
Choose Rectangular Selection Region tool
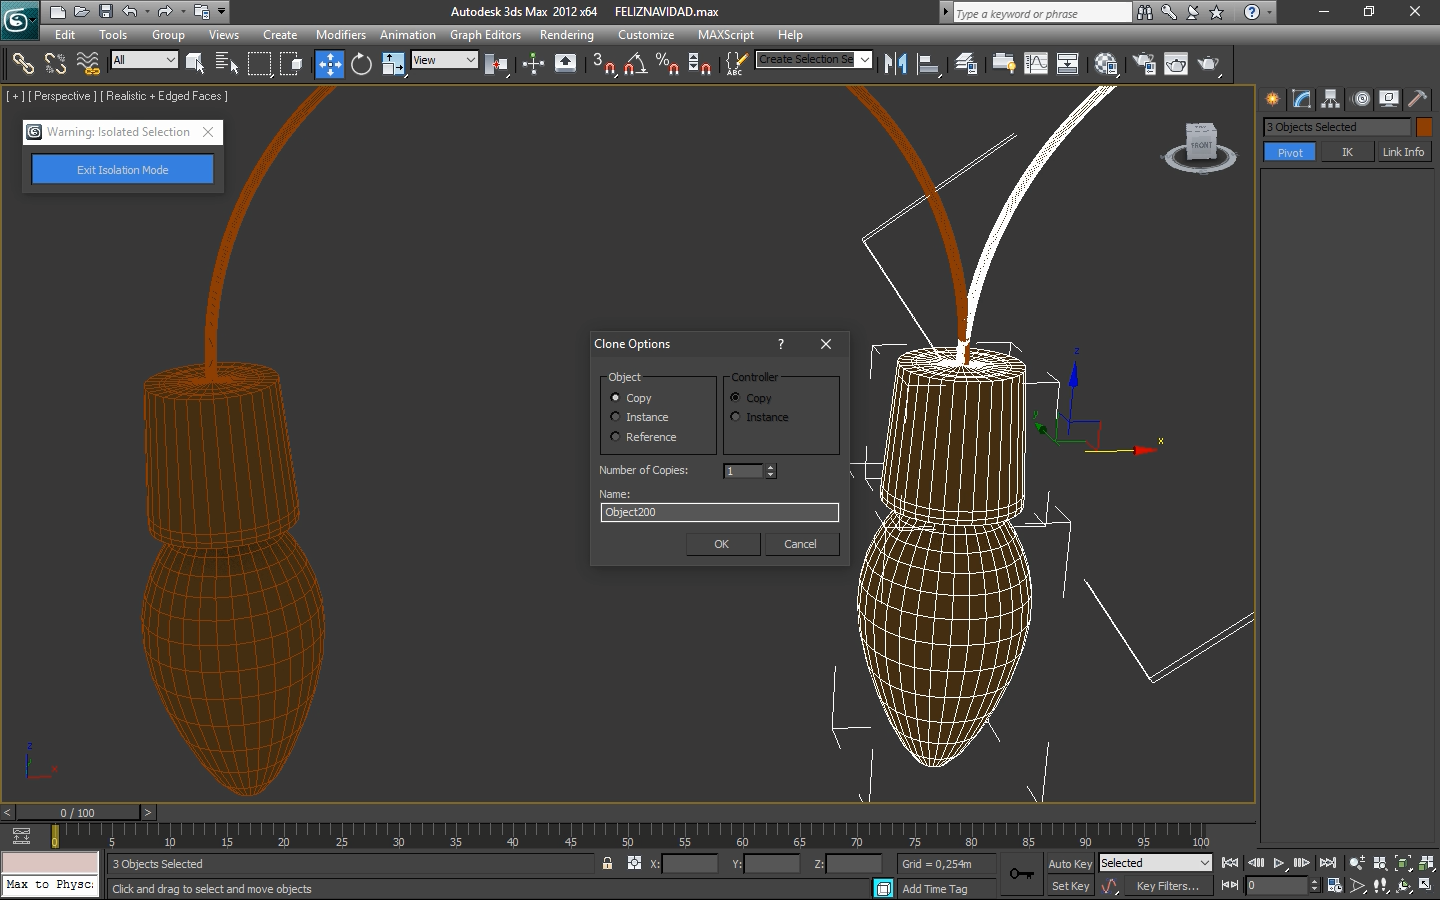coord(259,64)
